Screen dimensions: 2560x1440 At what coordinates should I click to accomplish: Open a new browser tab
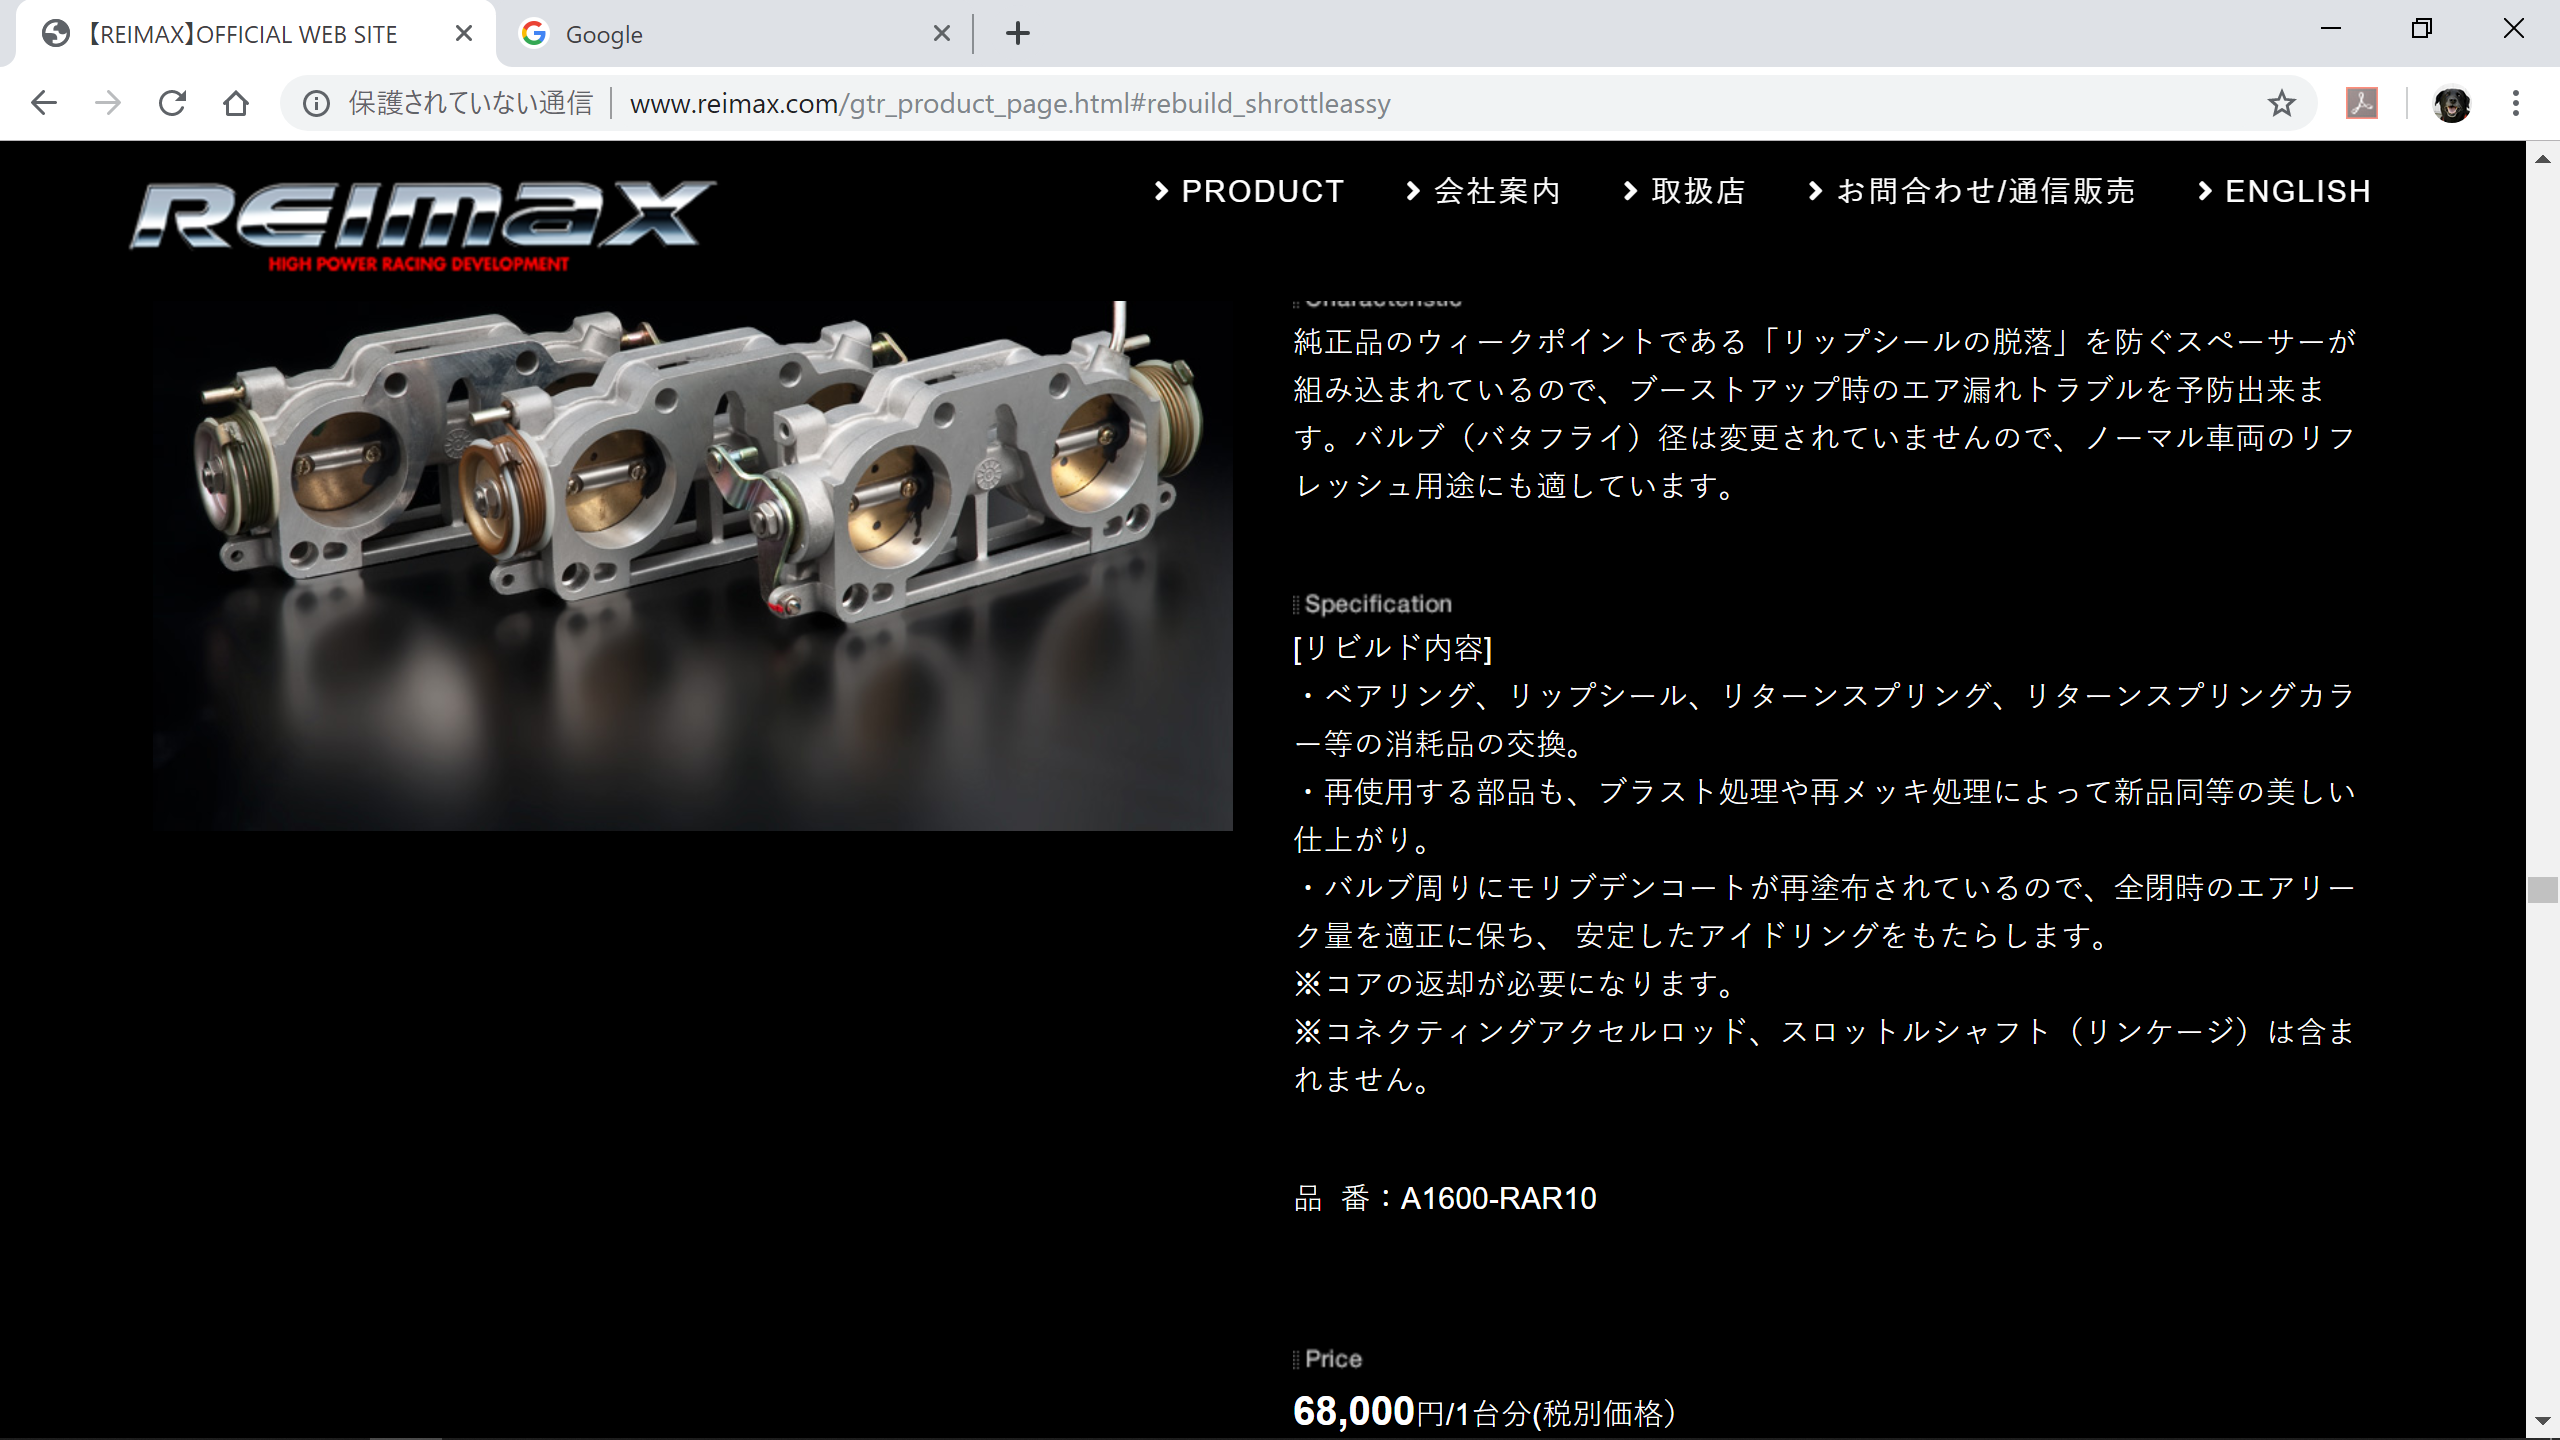[x=1017, y=34]
